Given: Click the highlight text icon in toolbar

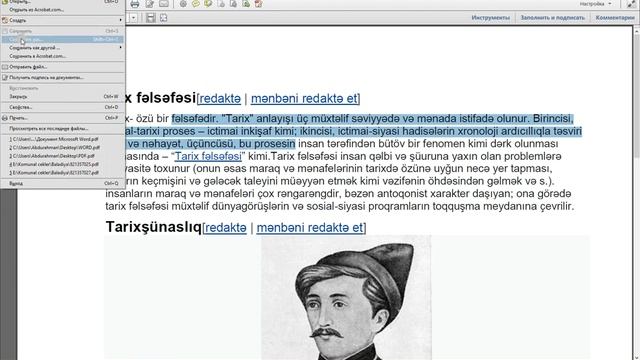Looking at the screenshot, I should [x=208, y=4].
